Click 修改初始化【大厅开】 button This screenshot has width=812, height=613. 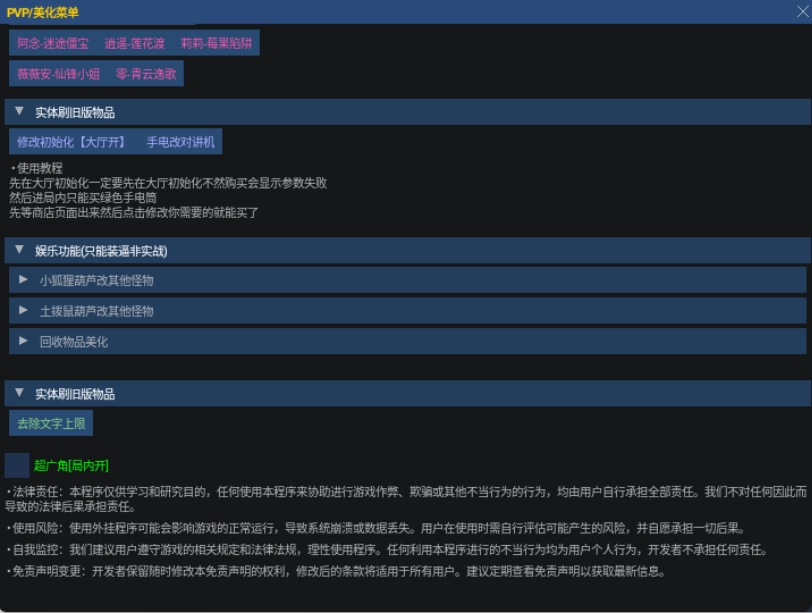tap(71, 142)
